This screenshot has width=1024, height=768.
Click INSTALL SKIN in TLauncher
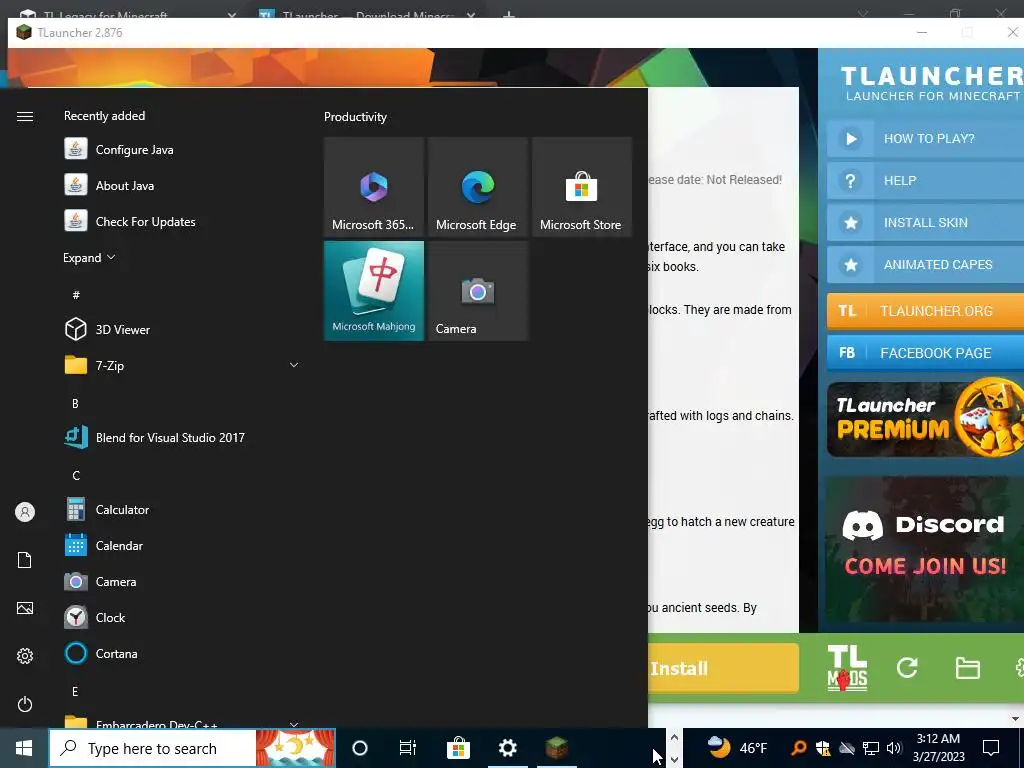pos(925,223)
